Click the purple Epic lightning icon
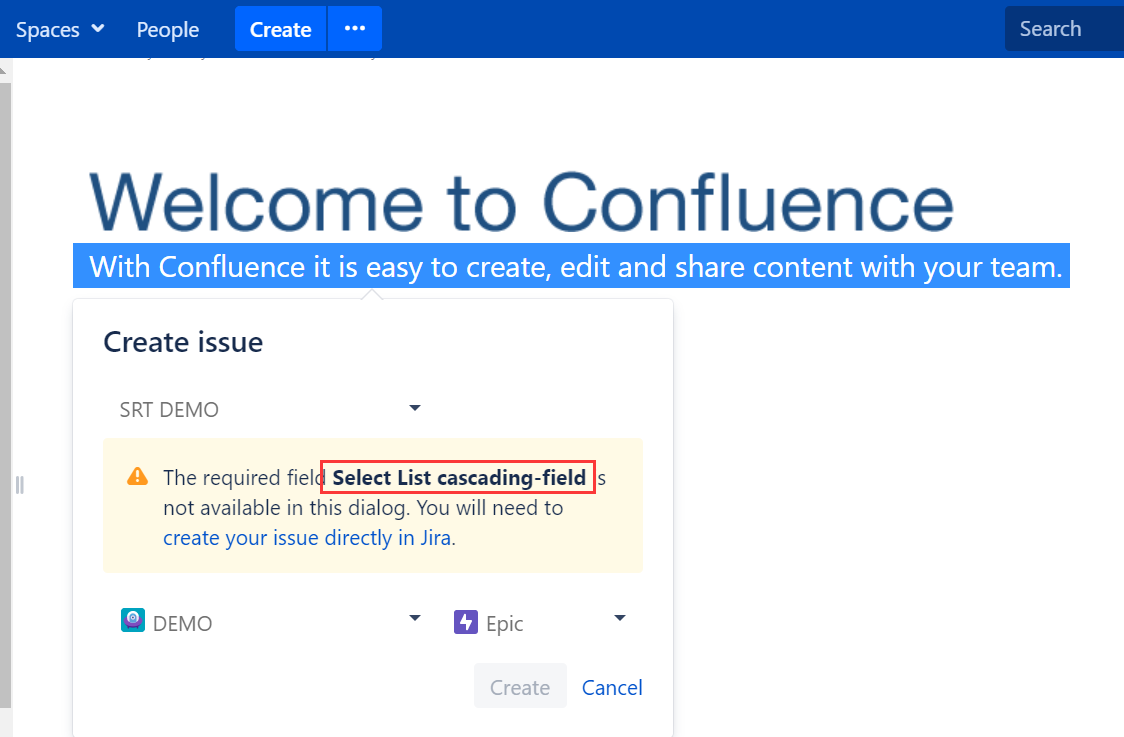Screen dimensions: 1124x737 coord(466,622)
